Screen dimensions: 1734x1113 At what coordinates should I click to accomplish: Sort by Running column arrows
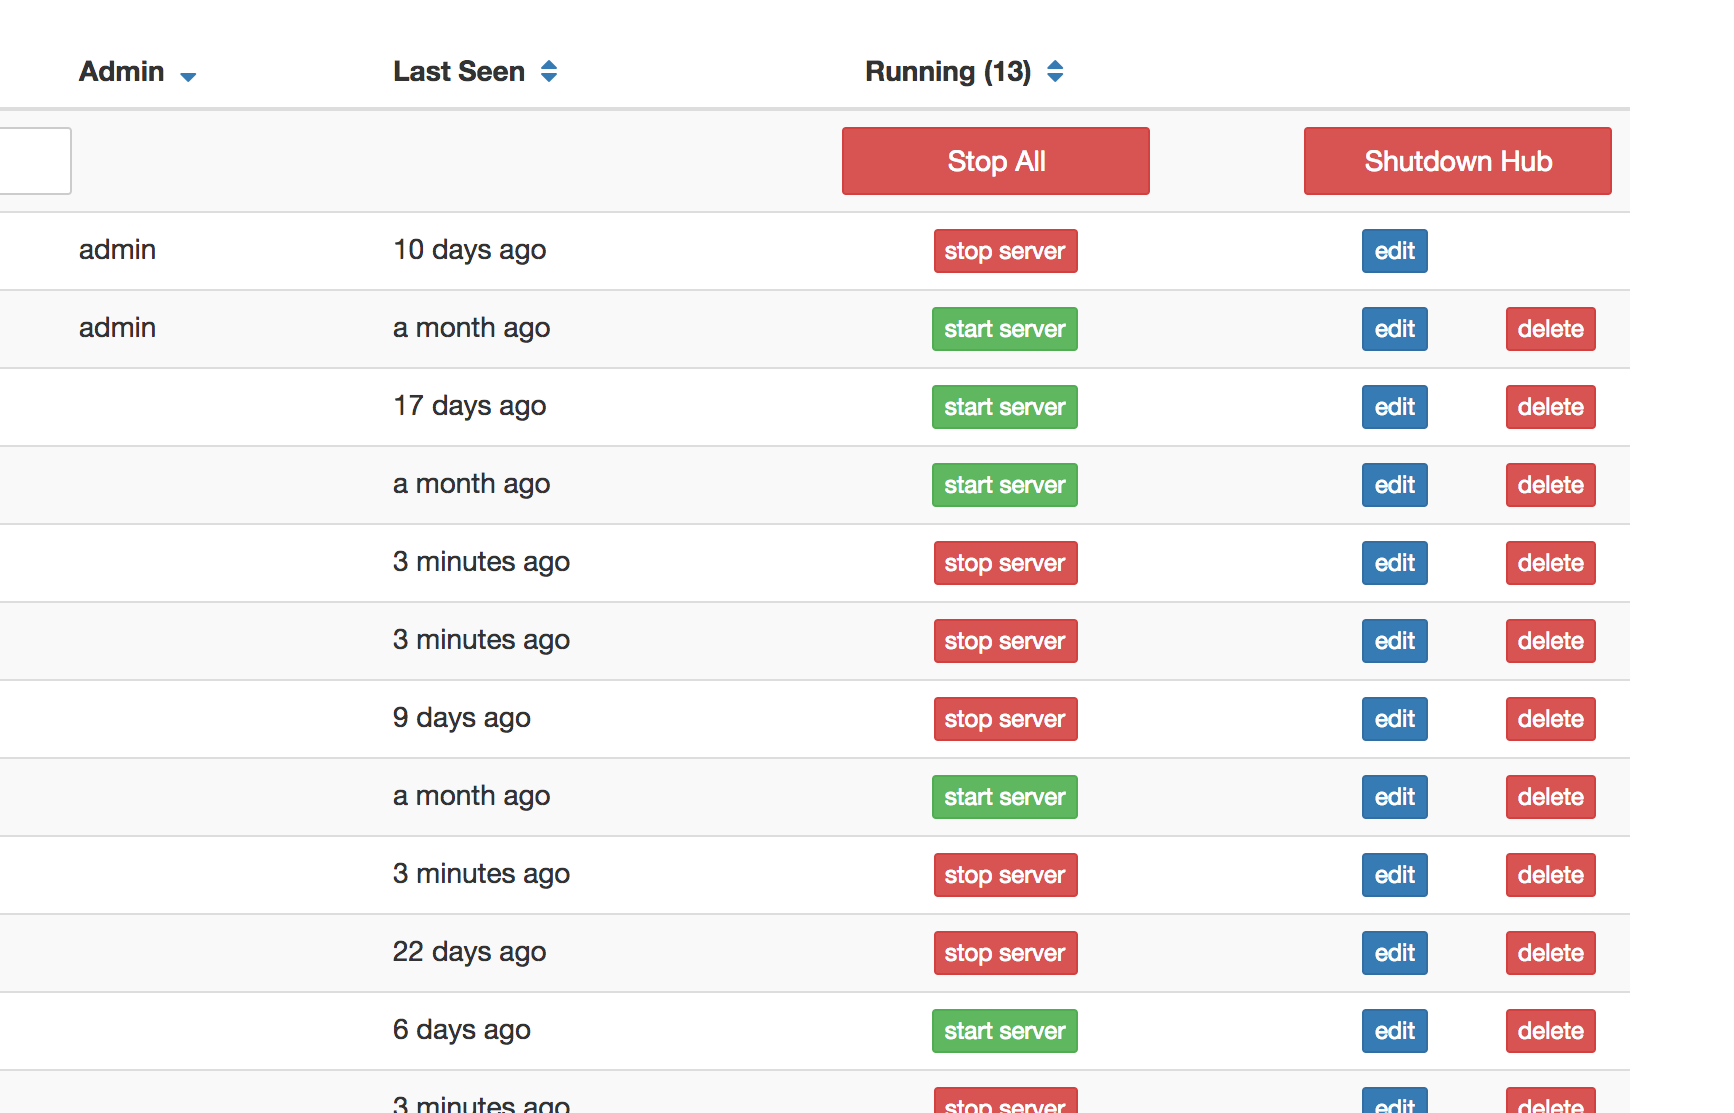point(1055,71)
